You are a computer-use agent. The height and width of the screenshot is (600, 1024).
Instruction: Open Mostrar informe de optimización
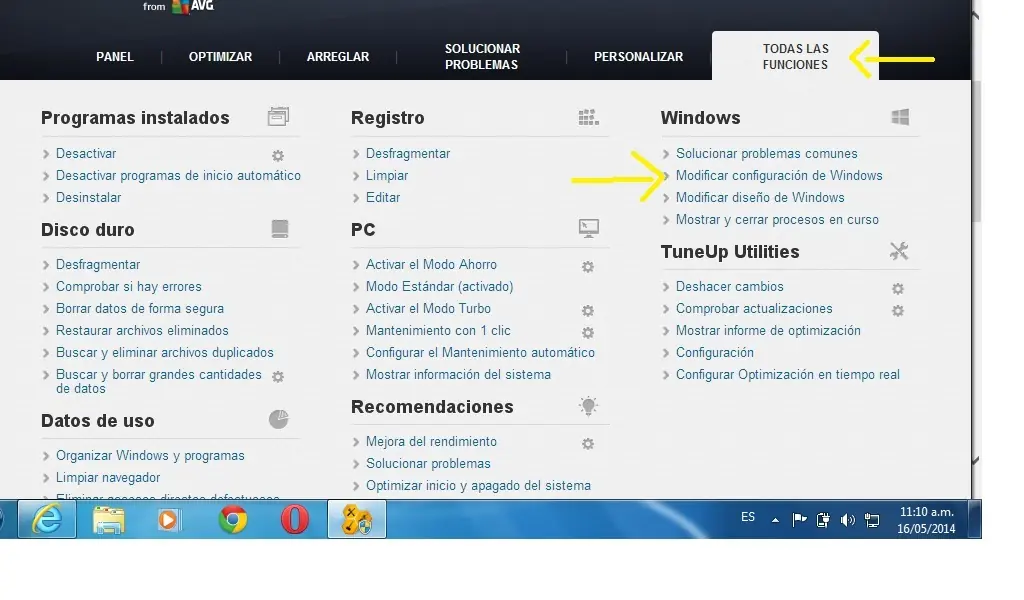(x=768, y=330)
